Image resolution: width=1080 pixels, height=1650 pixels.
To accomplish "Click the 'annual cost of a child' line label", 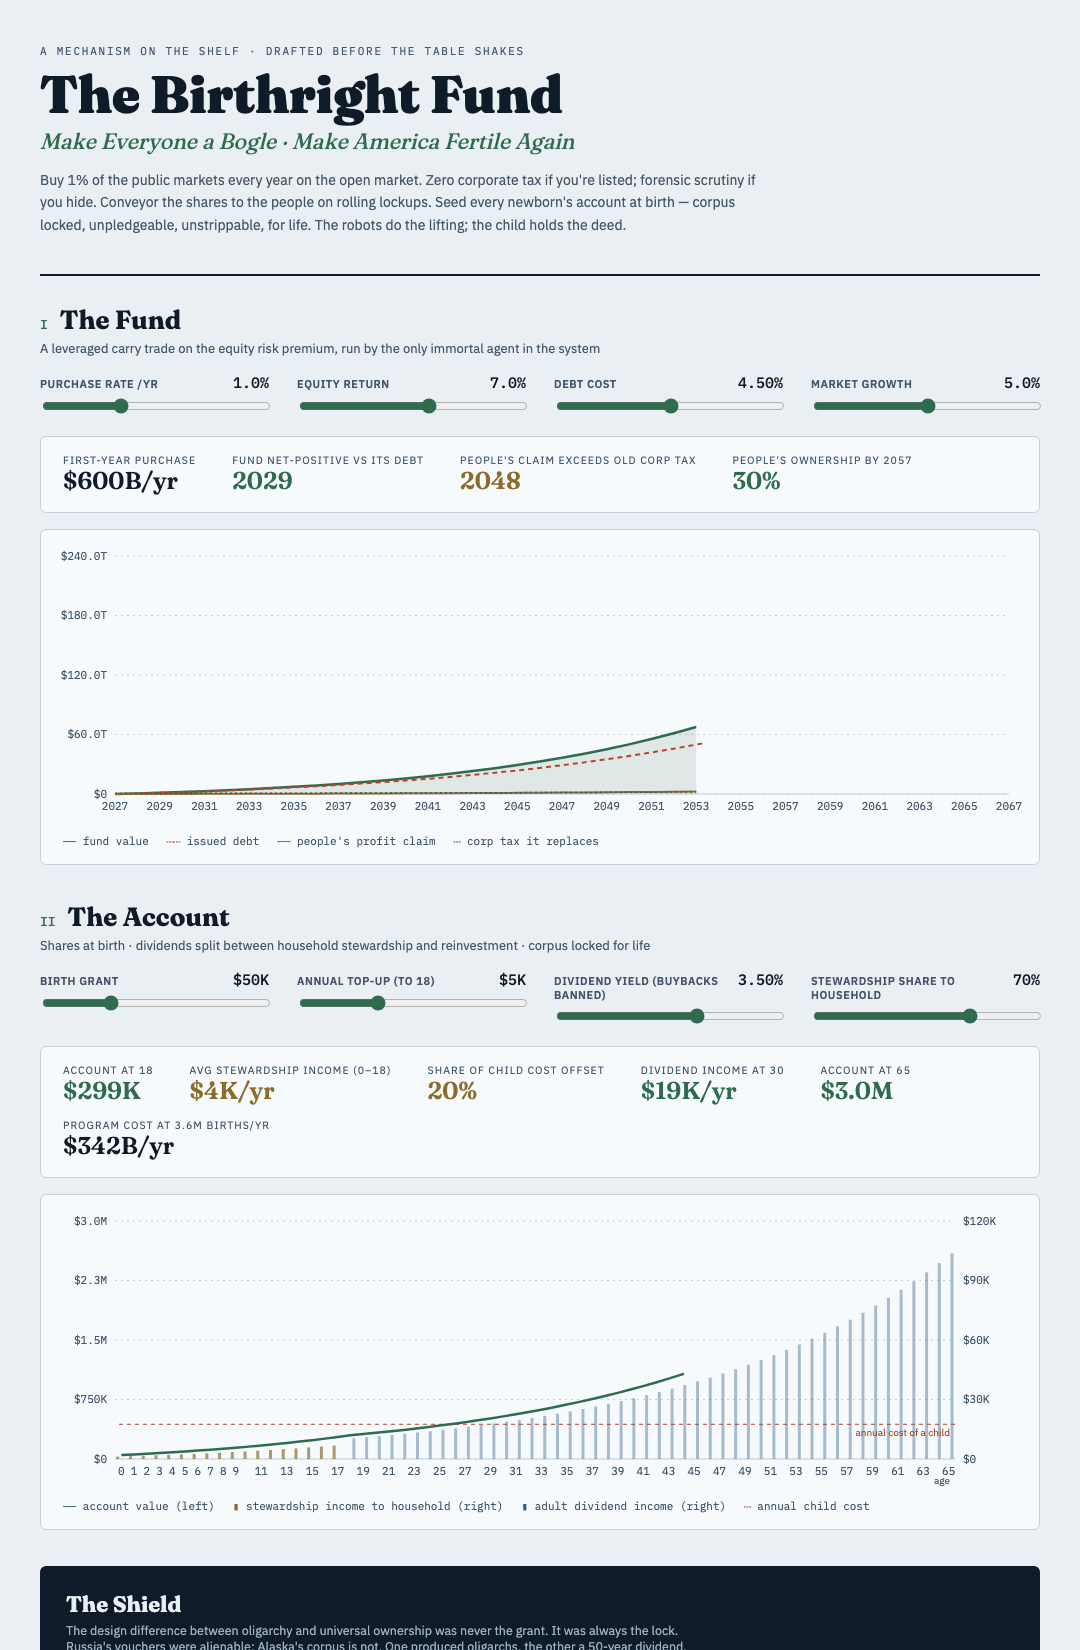I will click(x=902, y=1433).
